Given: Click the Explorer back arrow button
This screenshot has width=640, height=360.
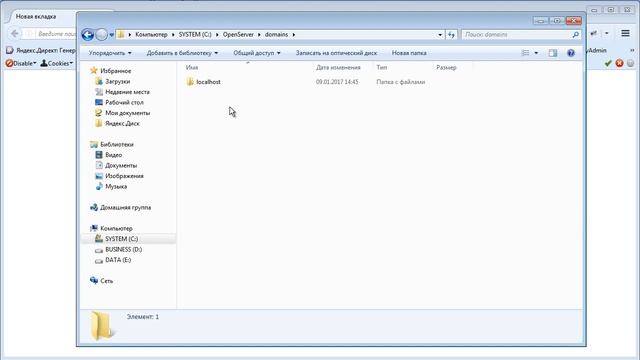Looking at the screenshot, I should [x=87, y=35].
